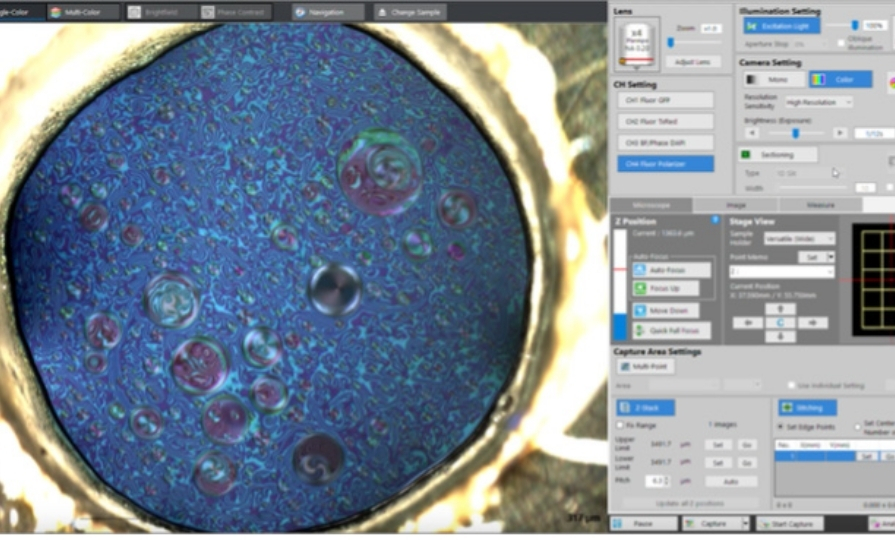Move stage right with arrow button

click(811, 323)
